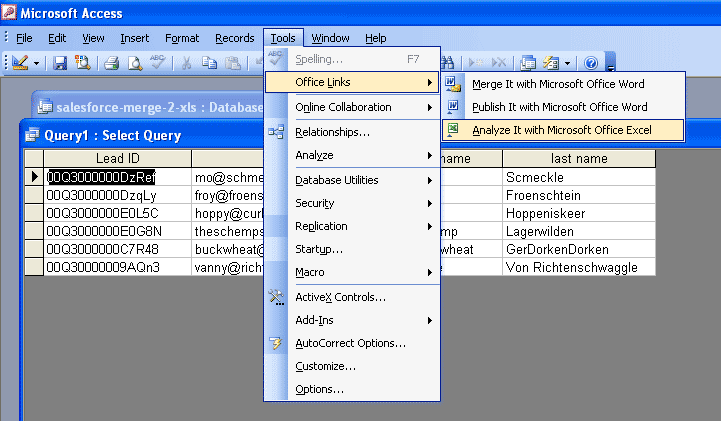The width and height of the screenshot is (721, 421).
Task: Click the Cut scissors toolbar icon
Action: (186, 63)
